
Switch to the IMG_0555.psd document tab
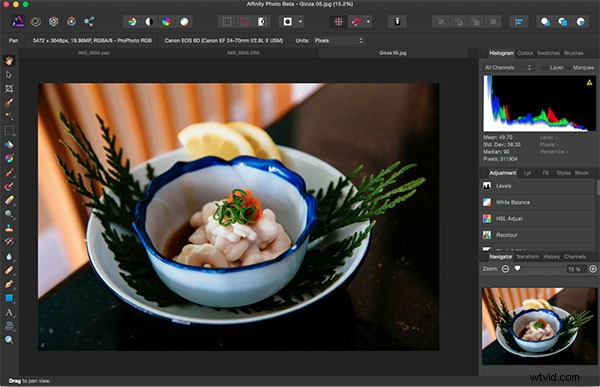(x=94, y=53)
